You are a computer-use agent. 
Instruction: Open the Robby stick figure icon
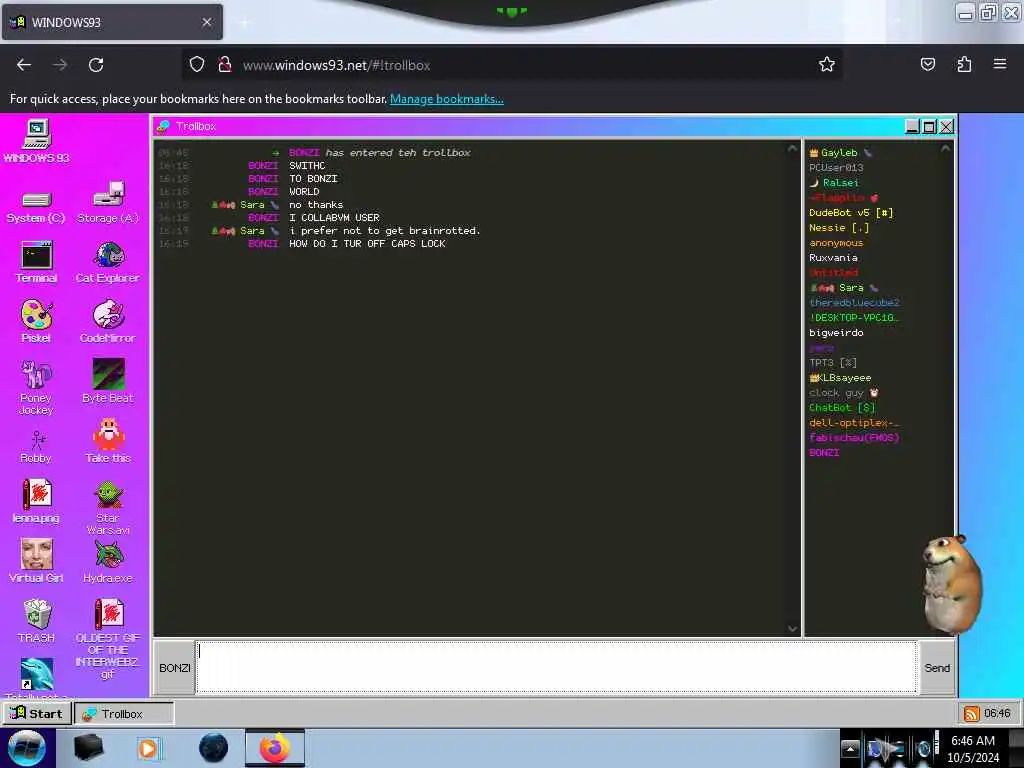coord(36,447)
